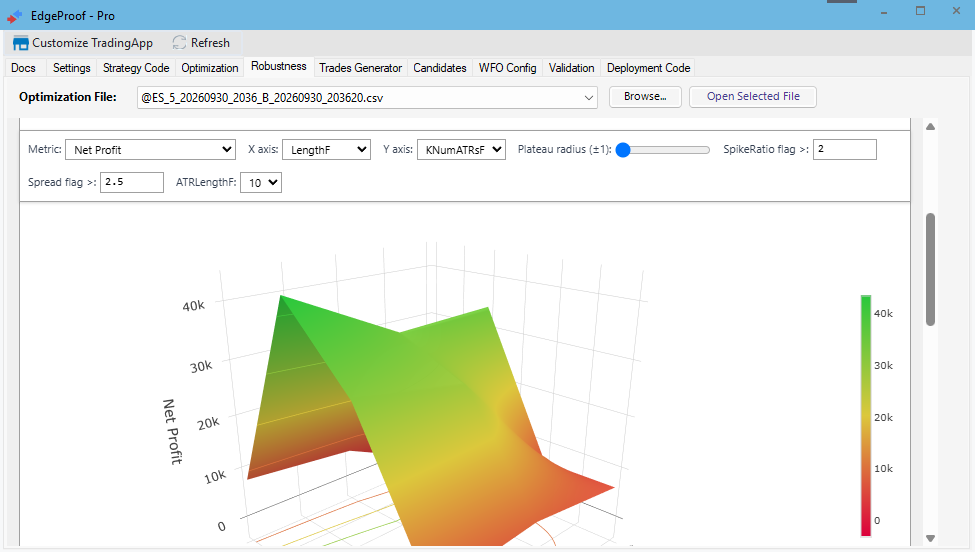975x552 pixels.
Task: Open the Y axis KNumATRsF dropdown
Action: 461,150
